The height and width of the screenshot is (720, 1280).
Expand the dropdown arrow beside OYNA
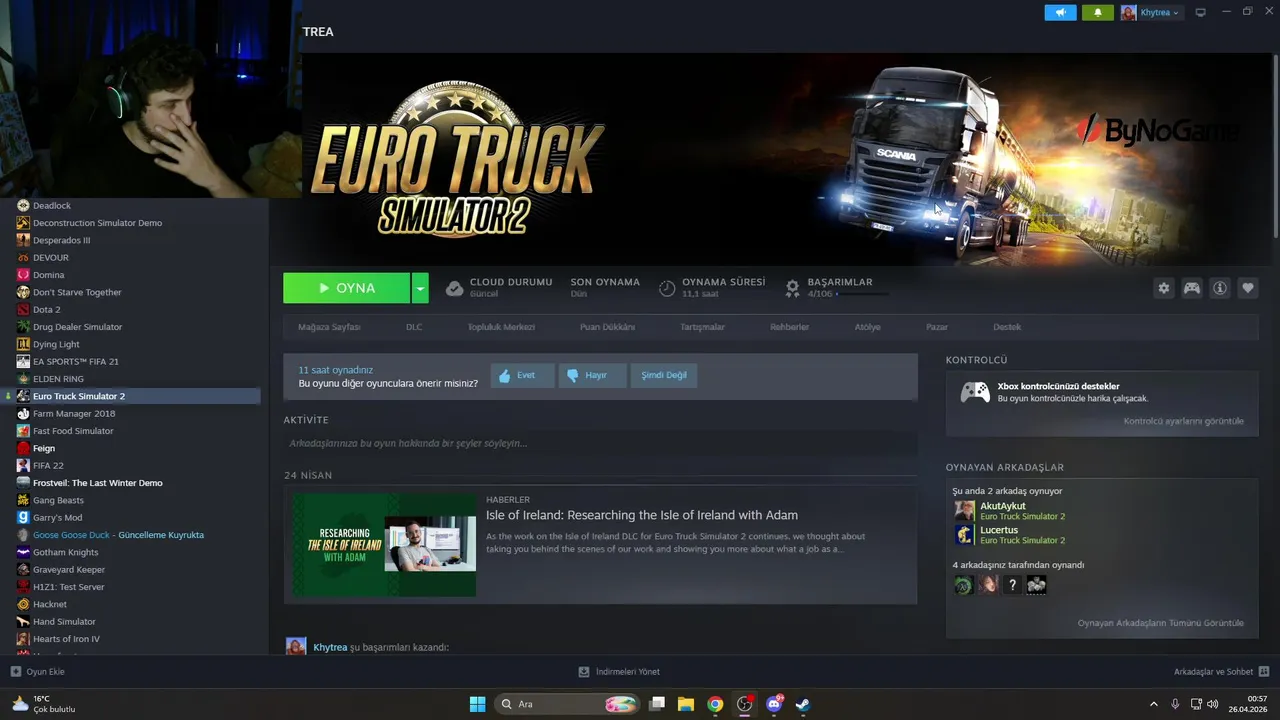(x=420, y=288)
